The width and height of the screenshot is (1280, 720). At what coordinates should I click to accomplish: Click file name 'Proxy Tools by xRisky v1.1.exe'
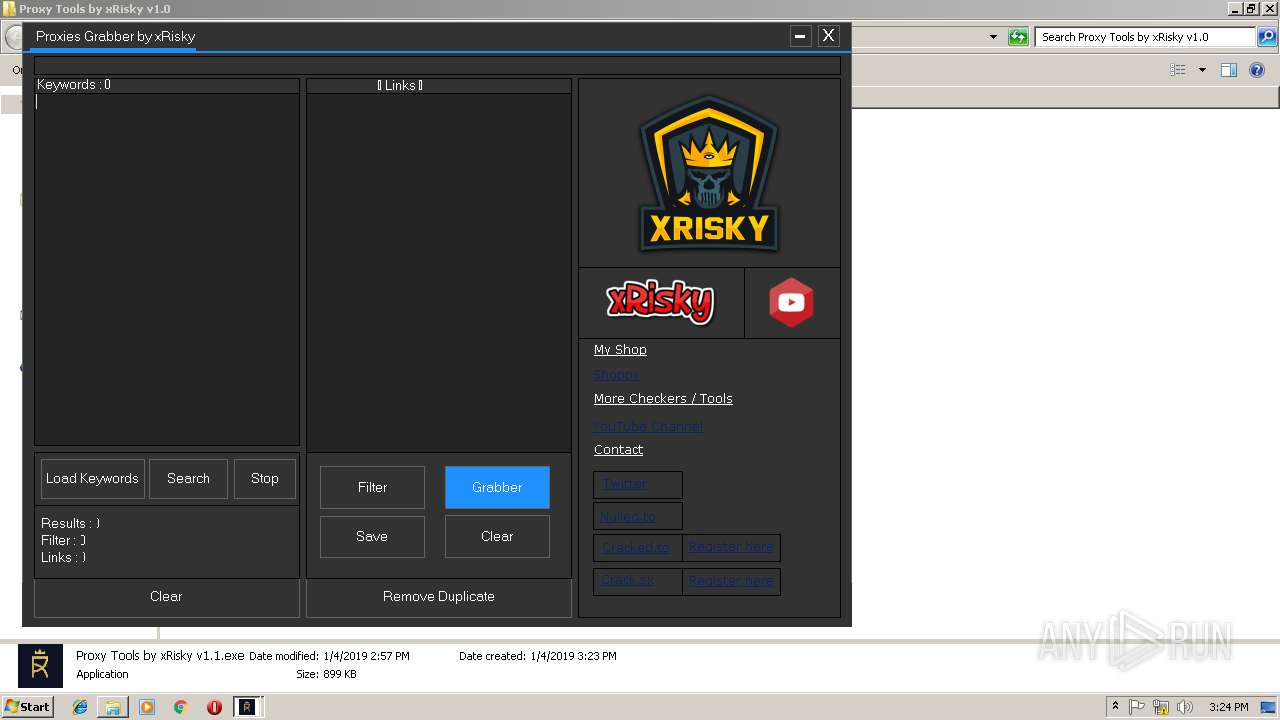(x=160, y=656)
